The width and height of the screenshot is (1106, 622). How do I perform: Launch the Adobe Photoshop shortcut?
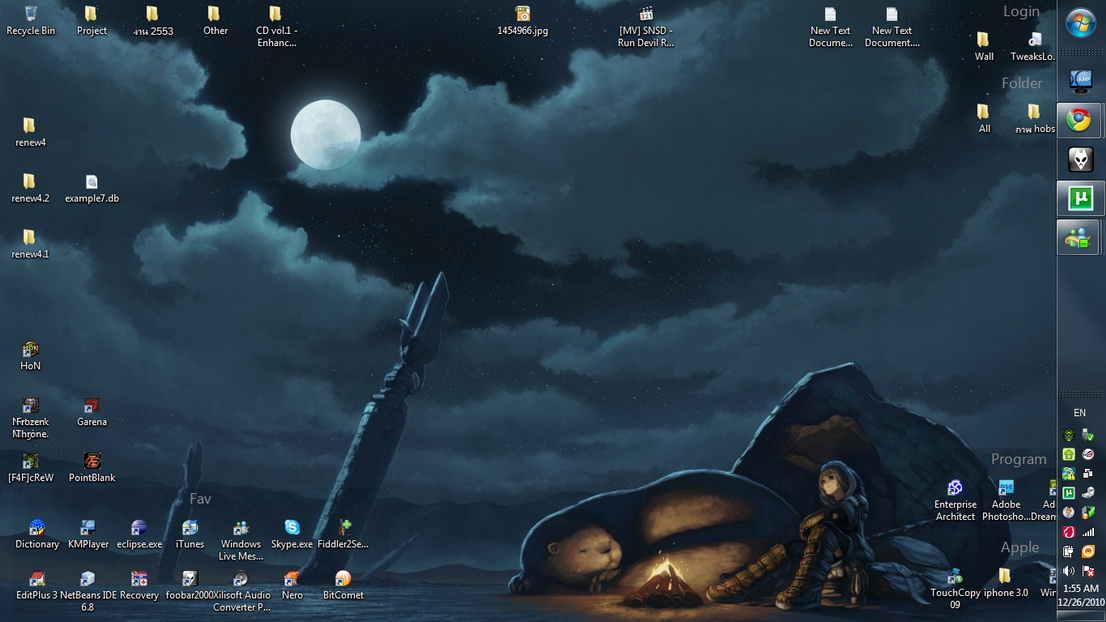tap(1006, 501)
